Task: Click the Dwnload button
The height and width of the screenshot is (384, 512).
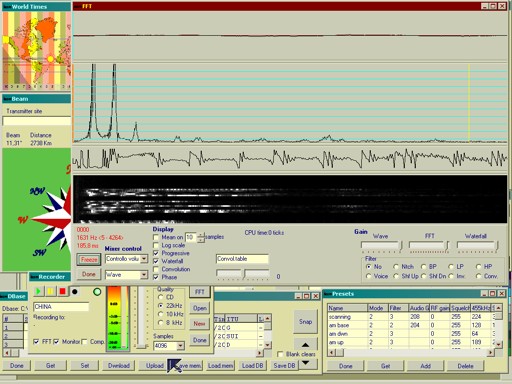Action: pos(119,366)
